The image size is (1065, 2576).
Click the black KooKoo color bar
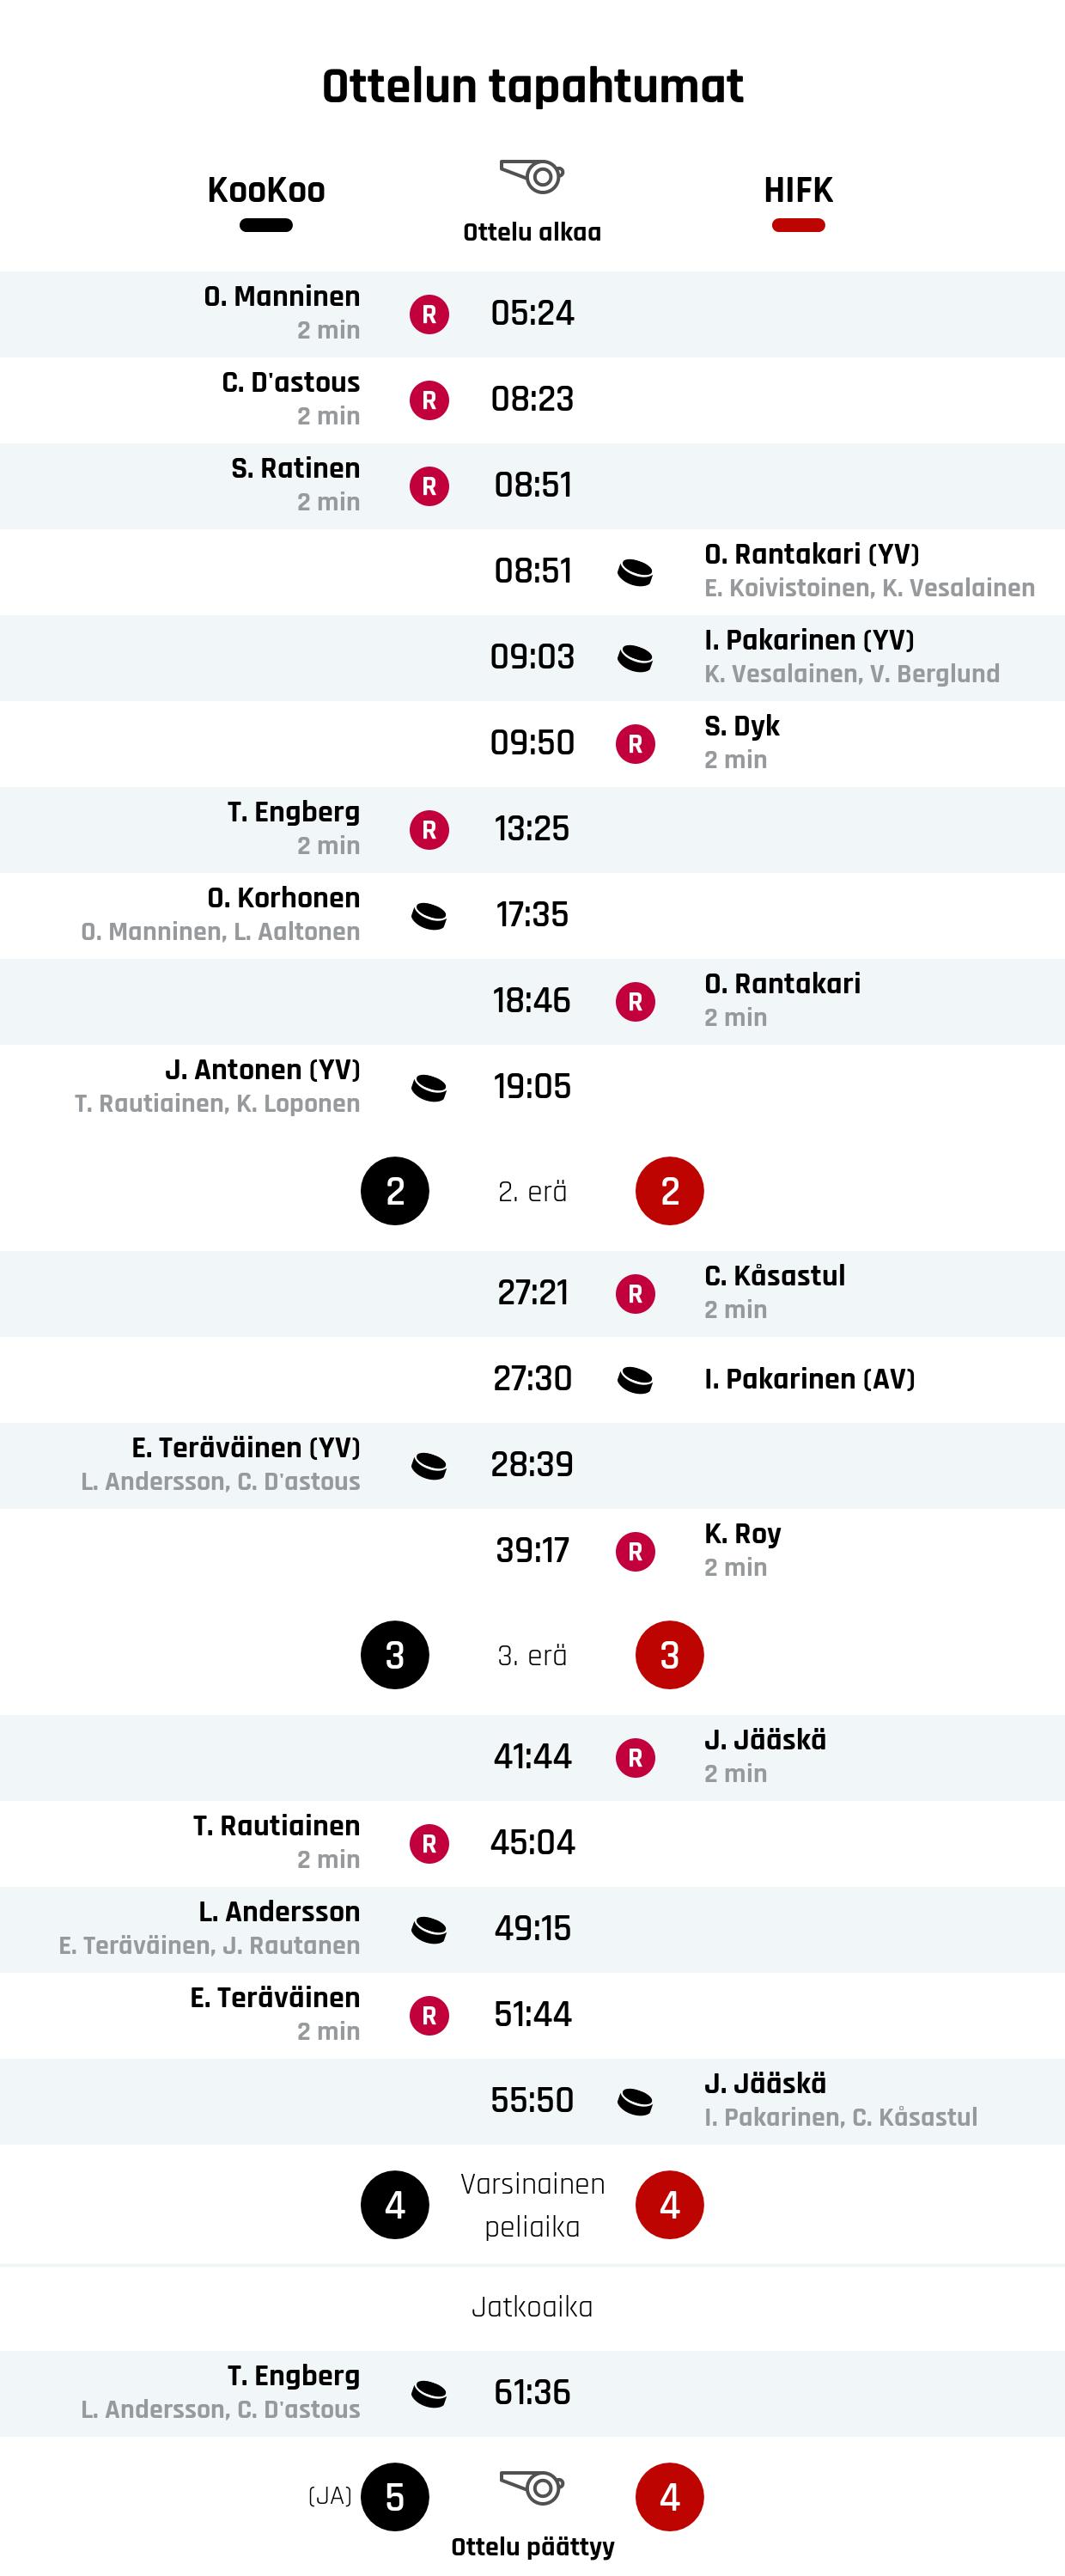(x=266, y=226)
